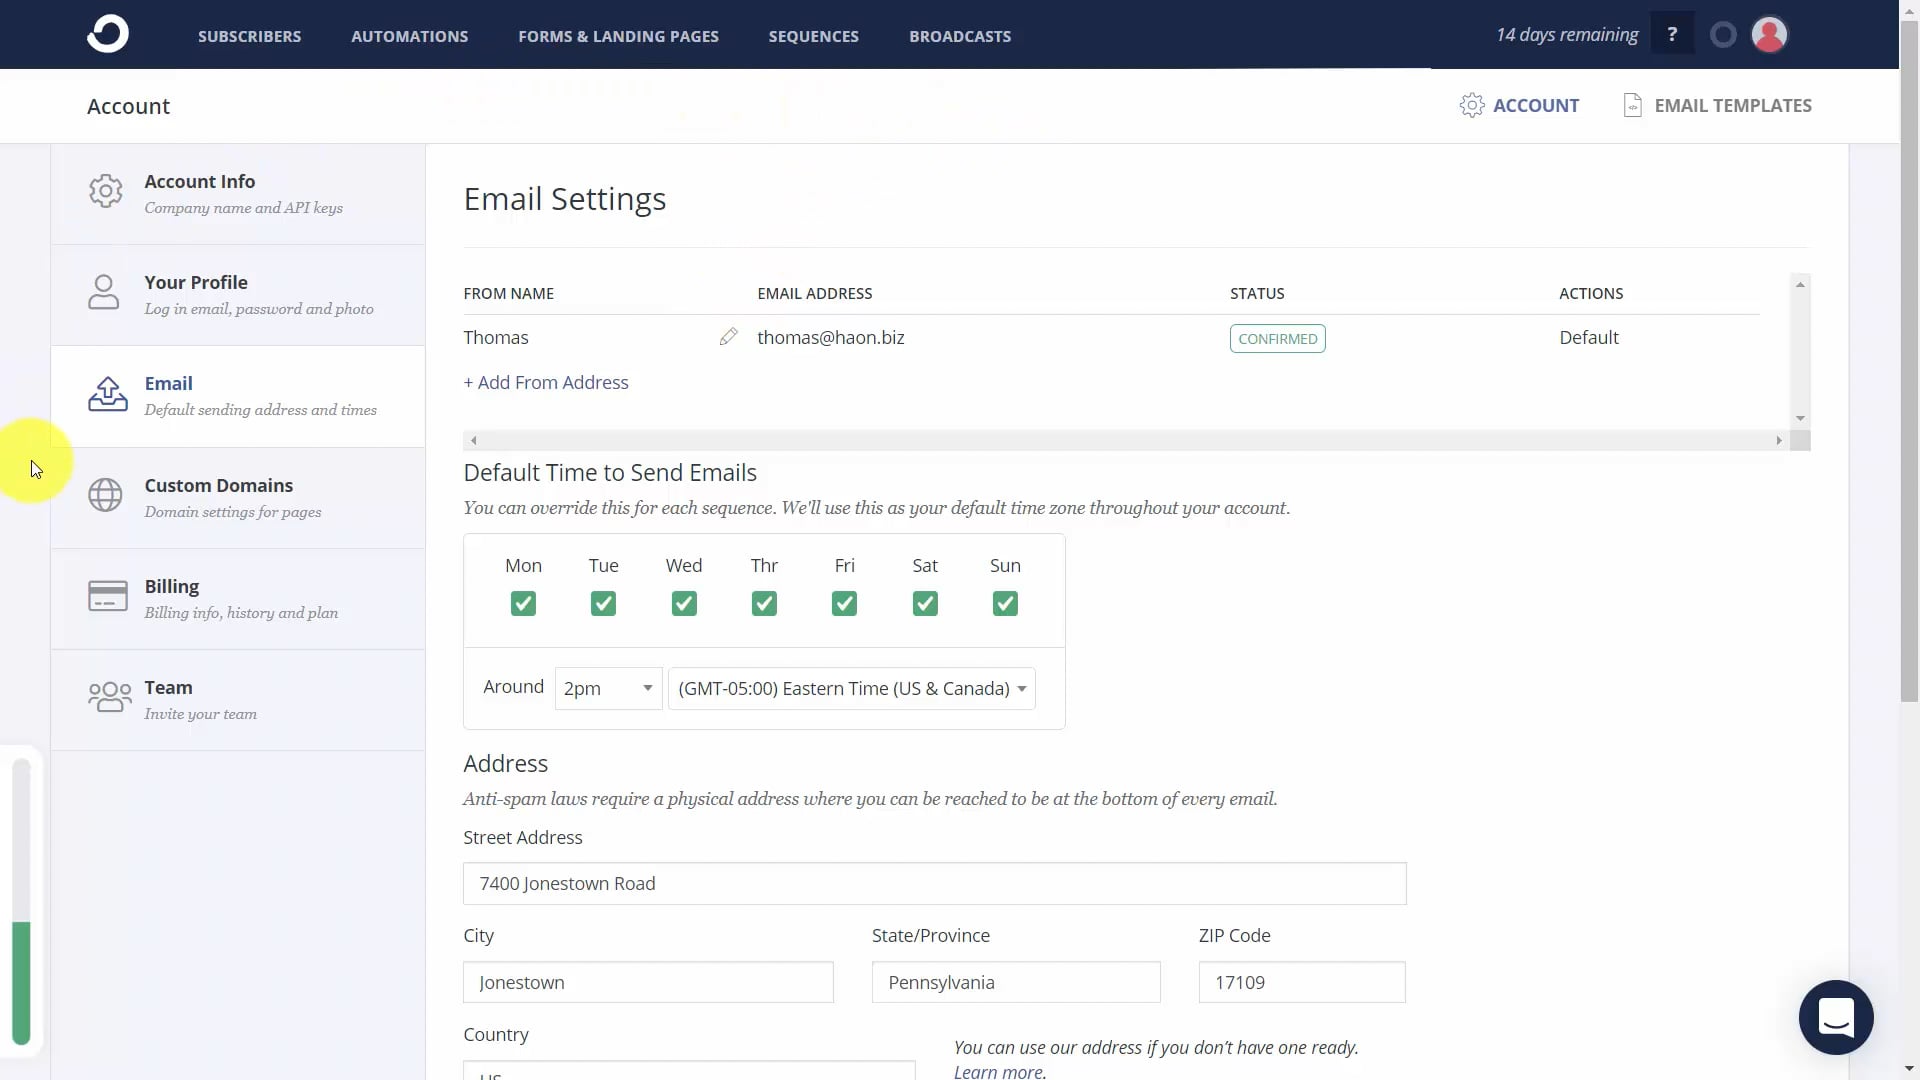Open the 2pm send time dropdown
The height and width of the screenshot is (1080, 1920).
tap(608, 689)
